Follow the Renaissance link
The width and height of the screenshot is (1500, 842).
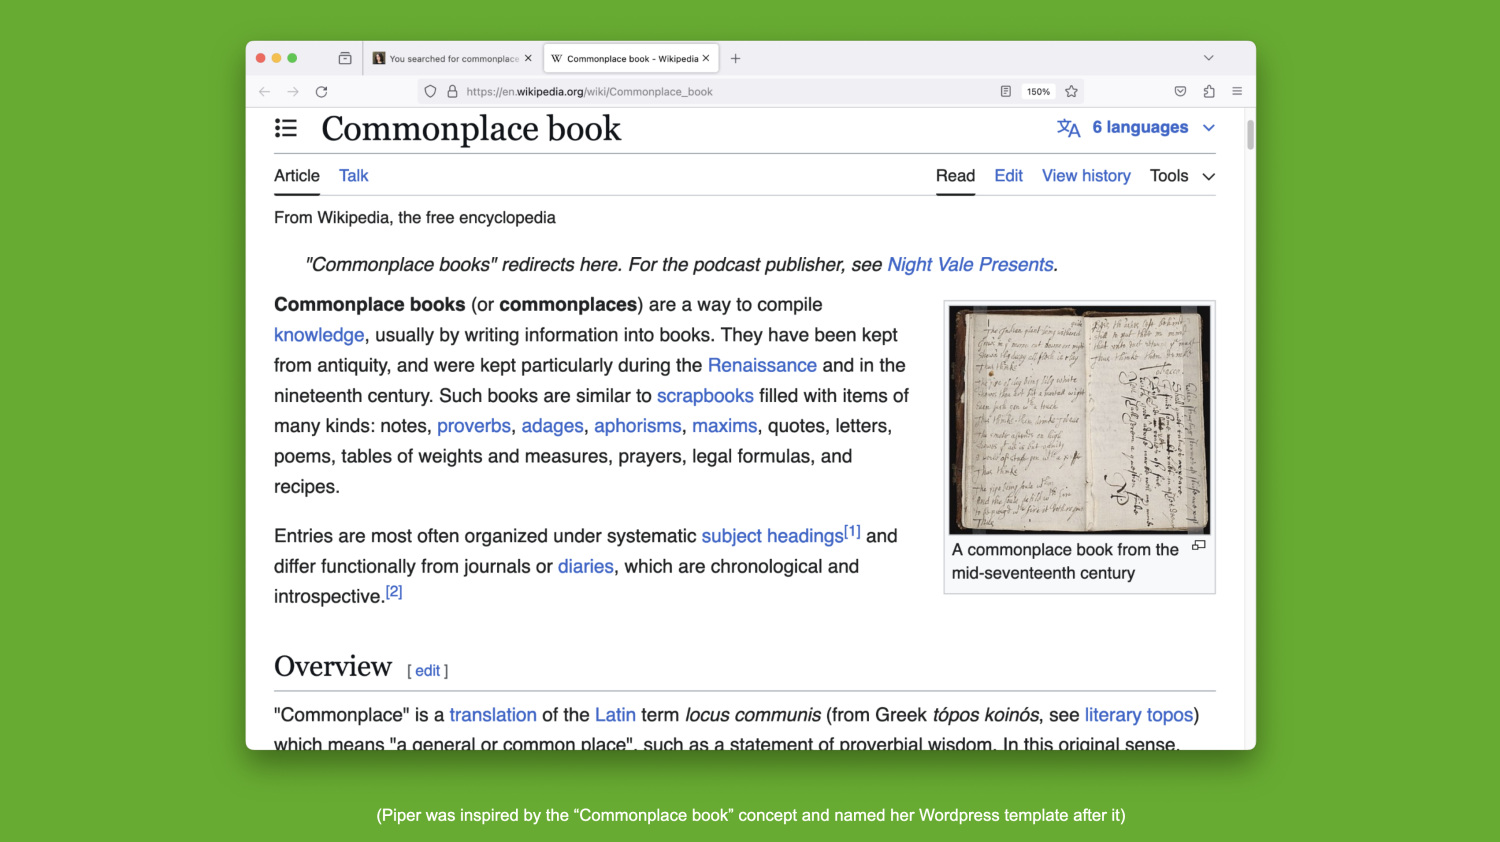[x=762, y=365]
